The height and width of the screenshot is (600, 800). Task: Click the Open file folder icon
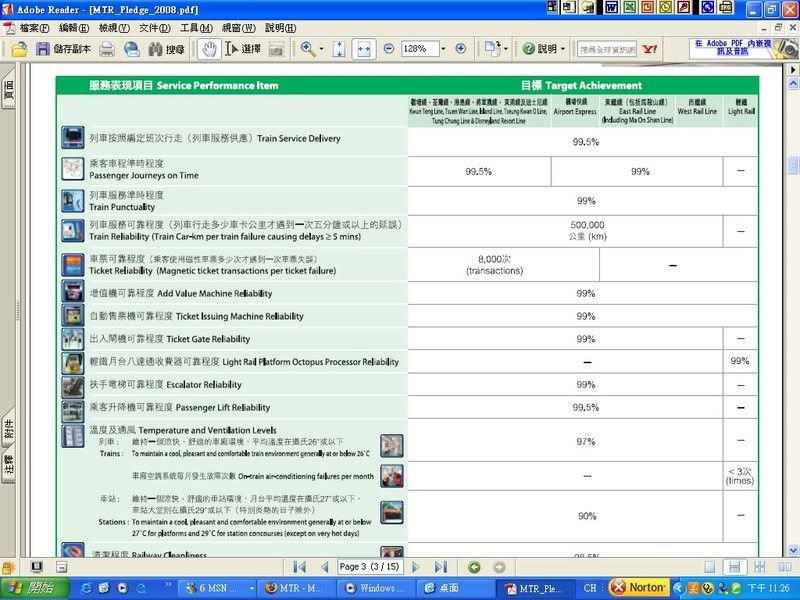(19, 49)
